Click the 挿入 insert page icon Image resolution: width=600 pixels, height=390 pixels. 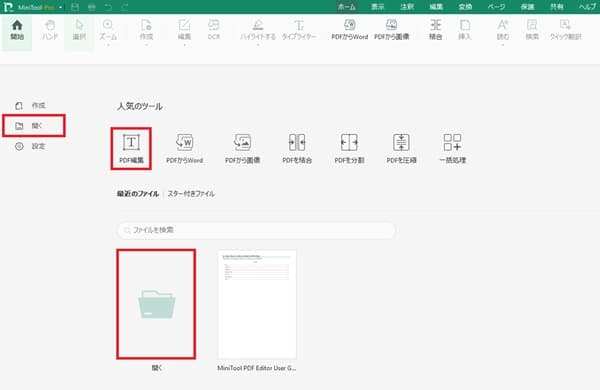[465, 25]
